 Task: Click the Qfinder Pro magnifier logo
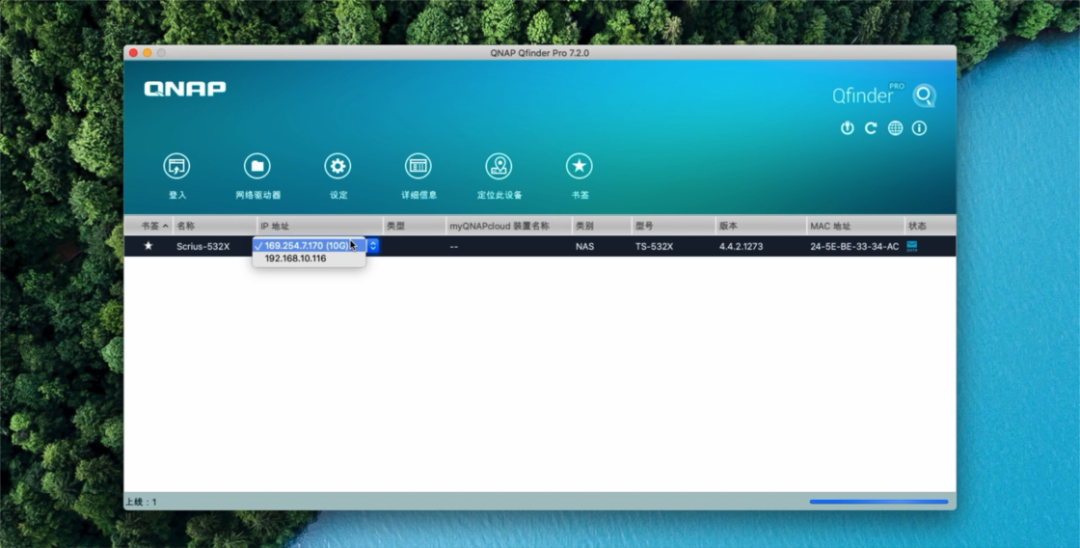click(924, 95)
